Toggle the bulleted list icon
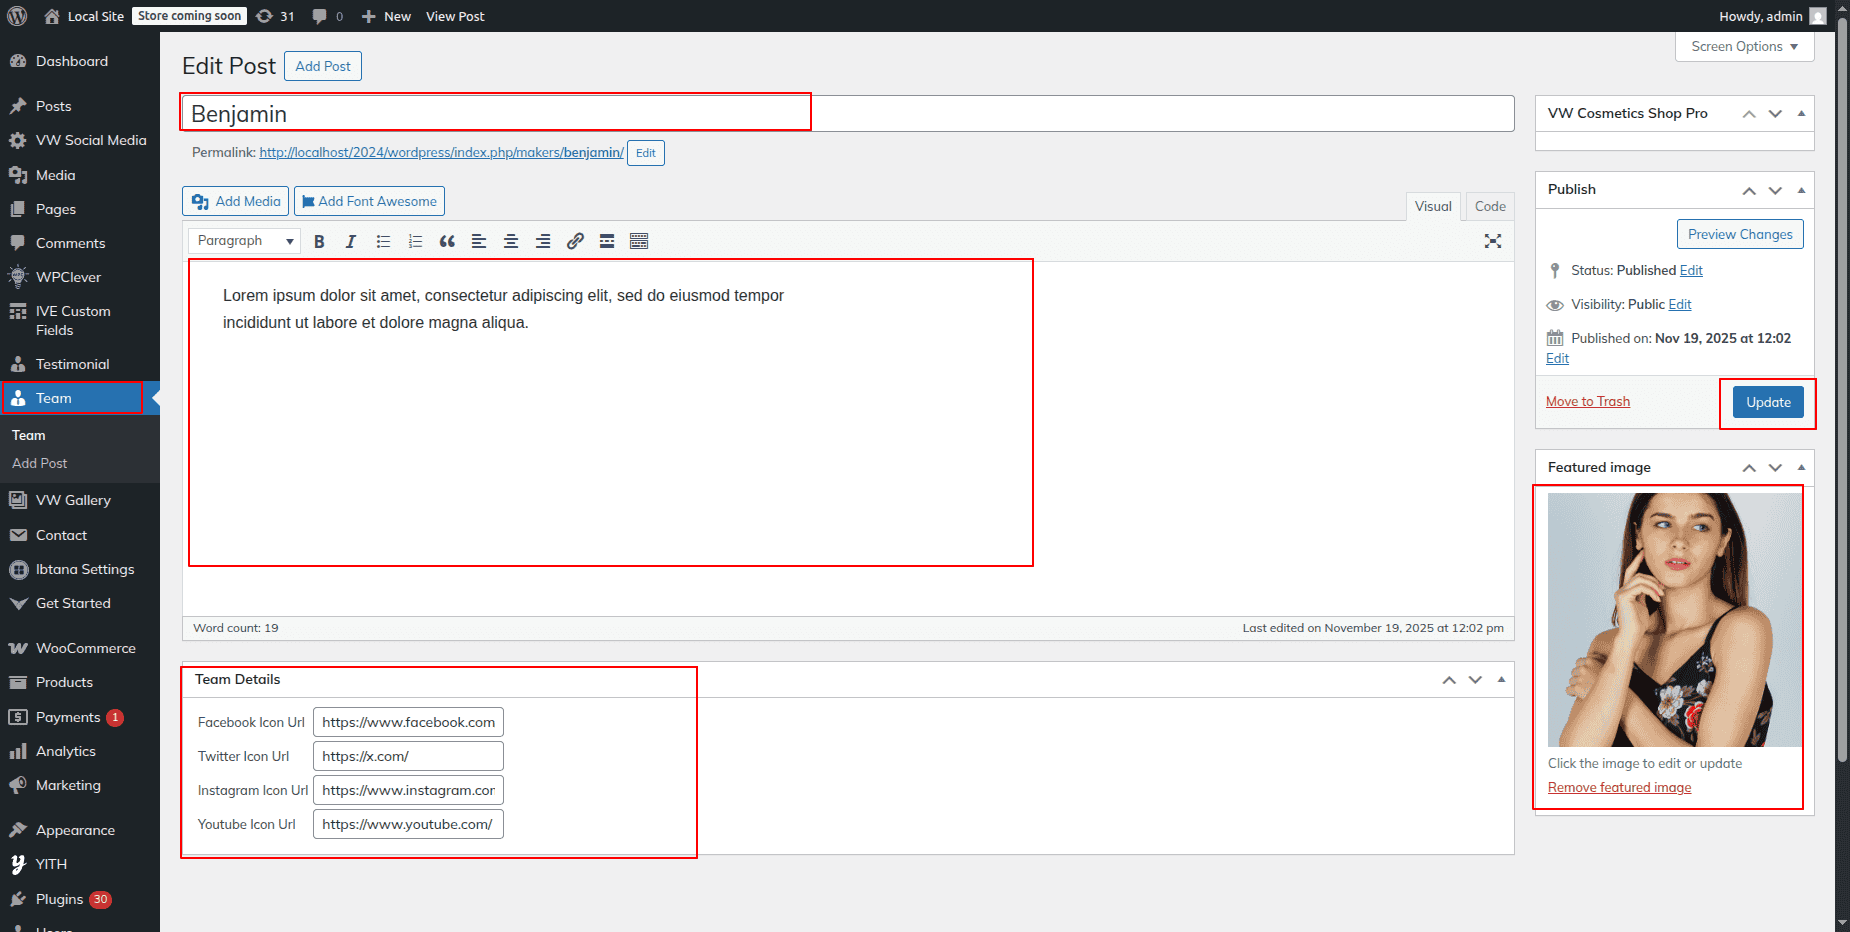Screen dimensions: 1850x932 click(x=383, y=241)
